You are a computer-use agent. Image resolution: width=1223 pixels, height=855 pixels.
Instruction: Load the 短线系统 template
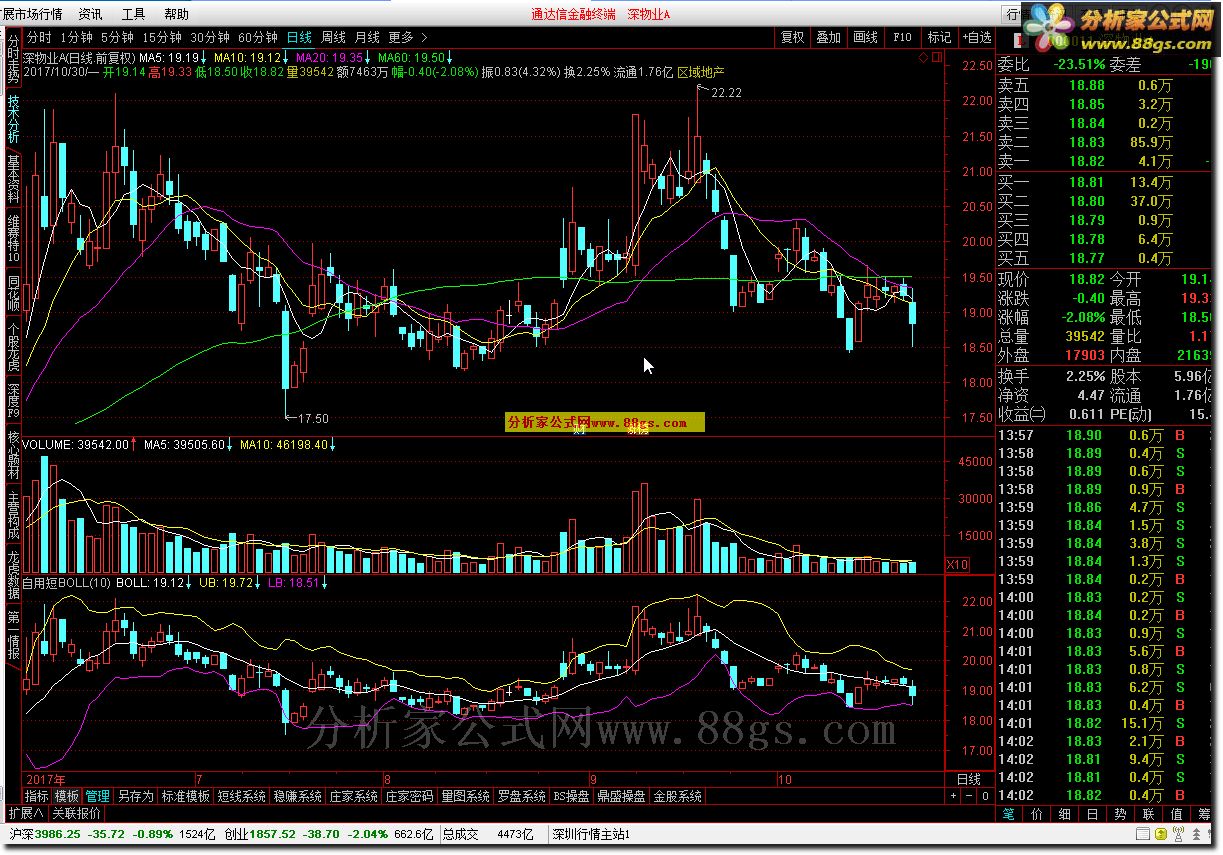(241, 797)
